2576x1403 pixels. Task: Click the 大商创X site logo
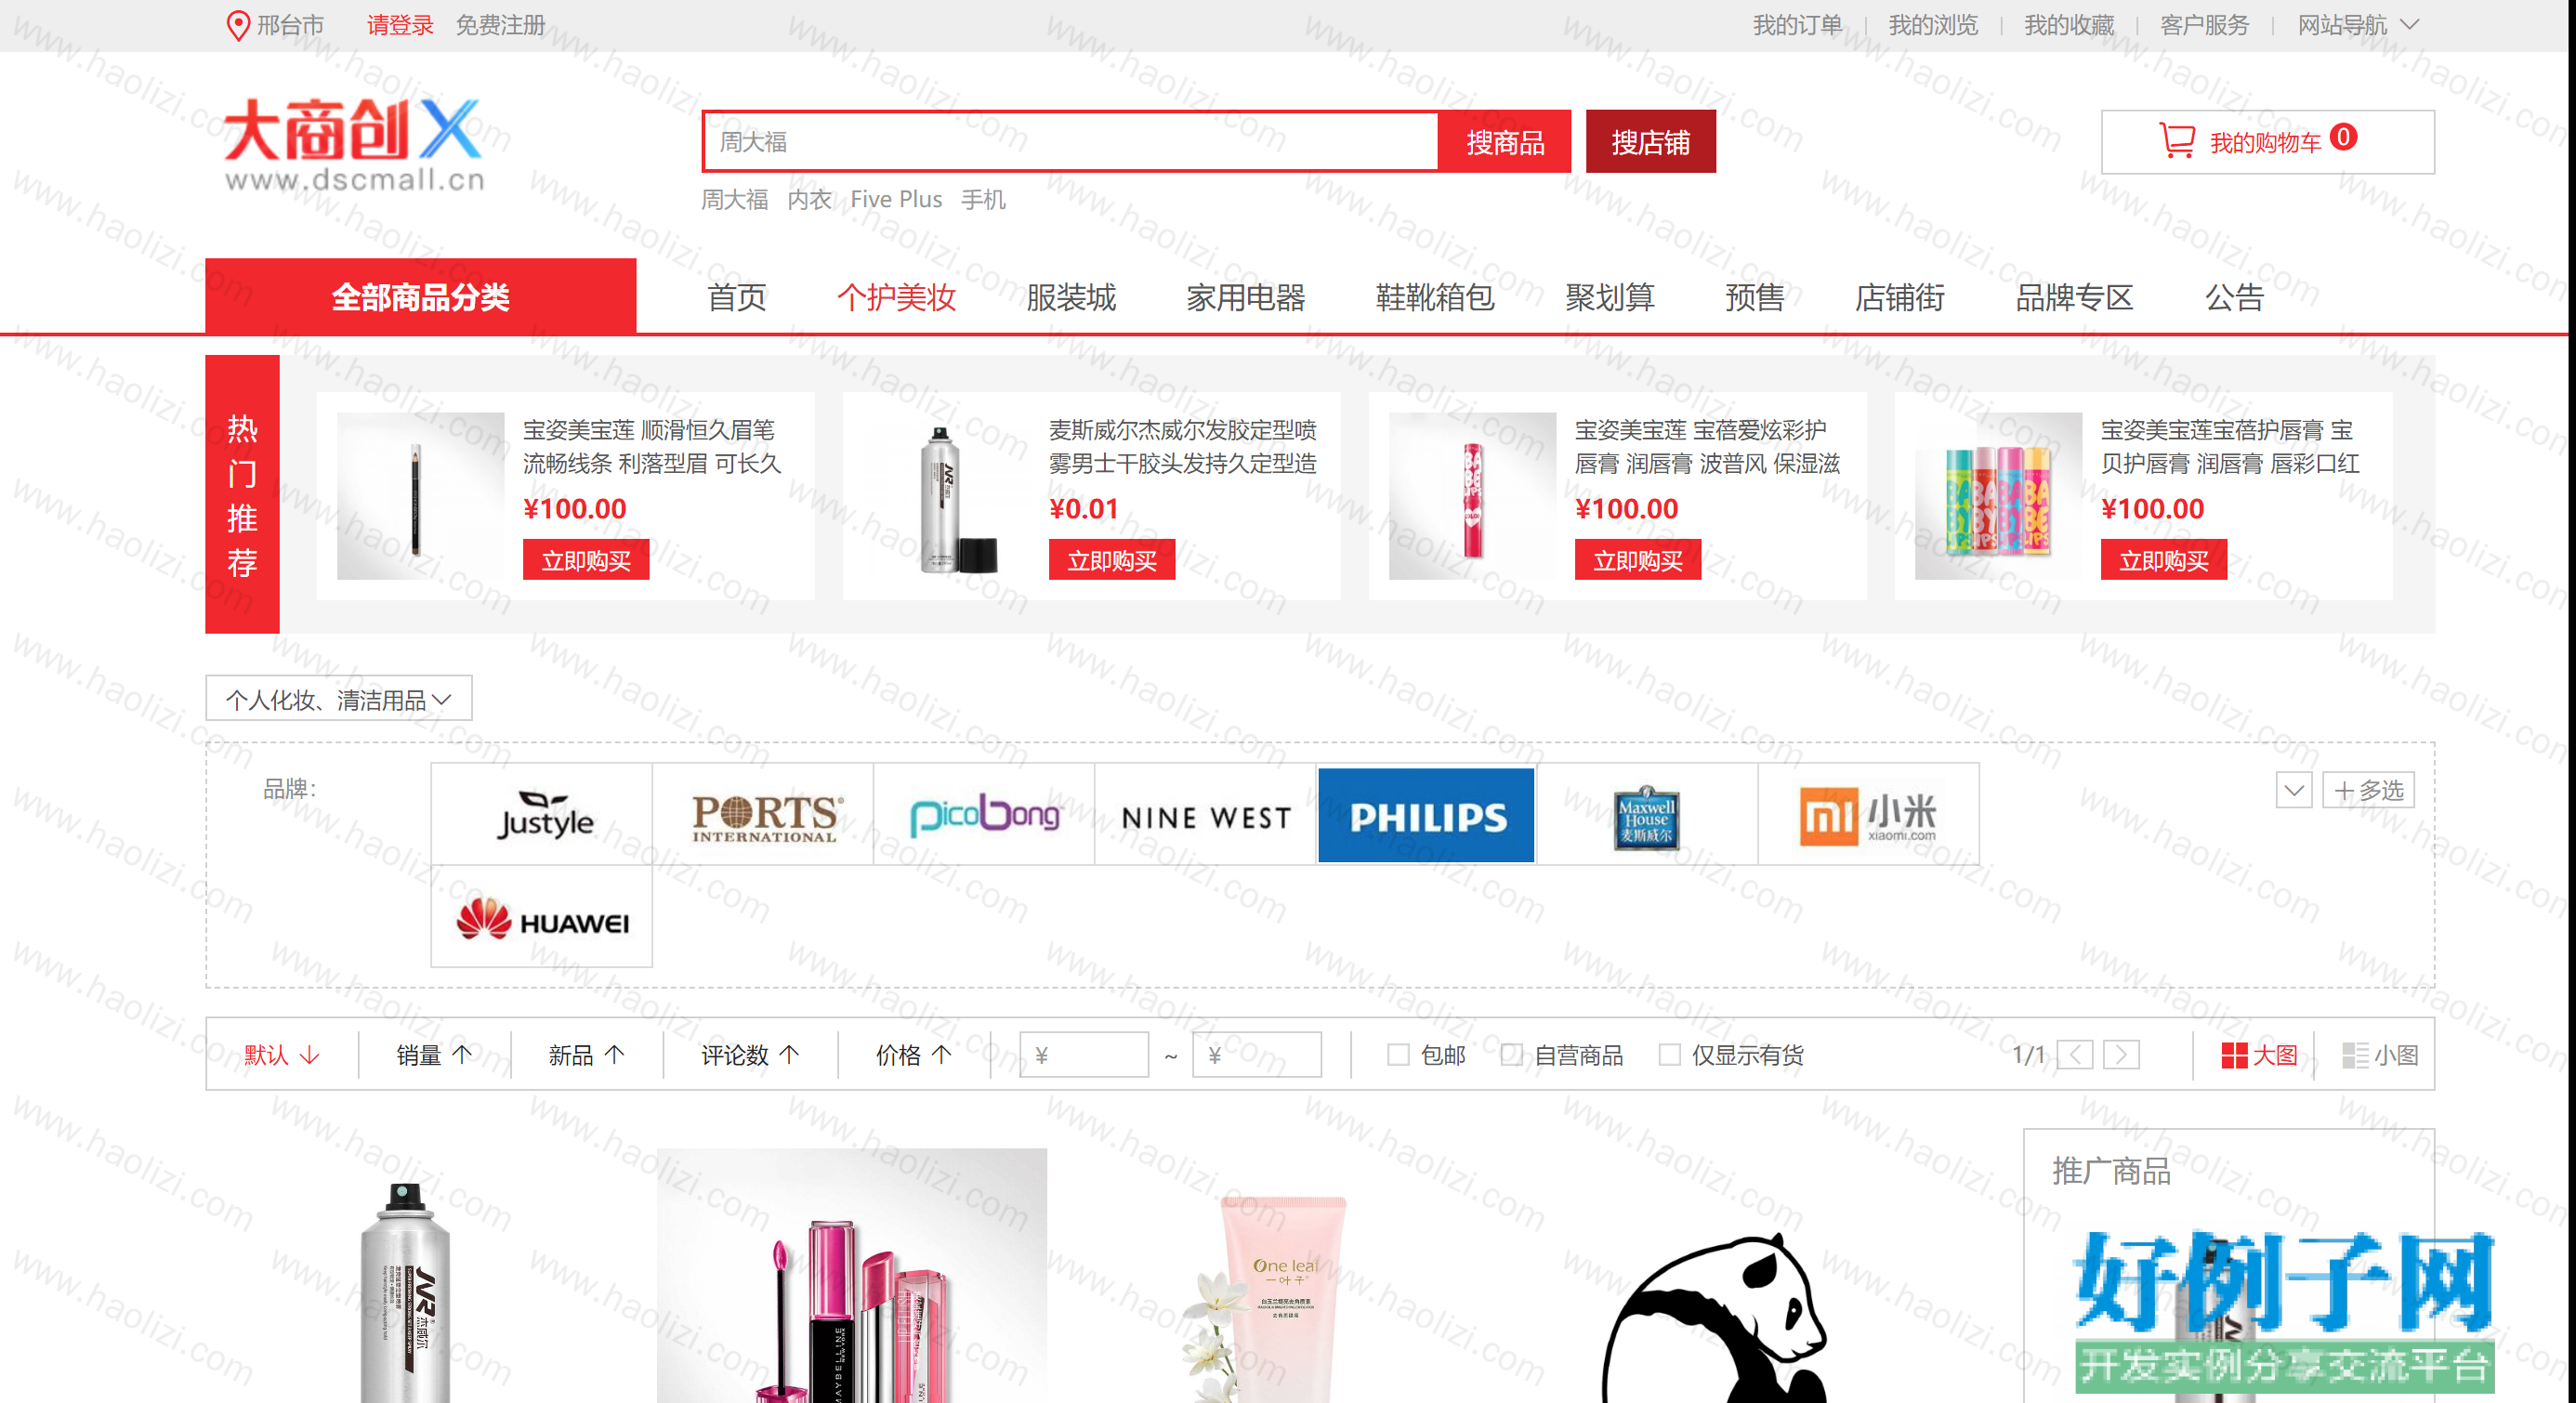(353, 143)
